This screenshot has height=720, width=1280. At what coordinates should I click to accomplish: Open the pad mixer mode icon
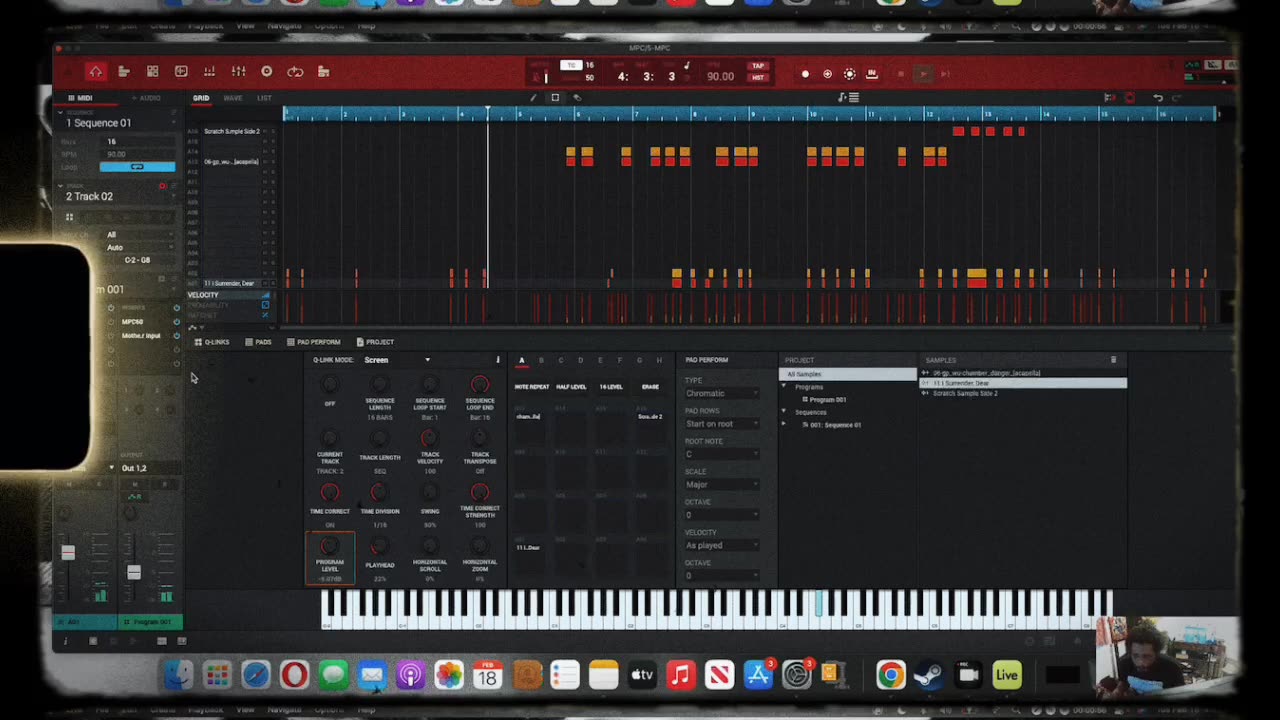pos(209,72)
